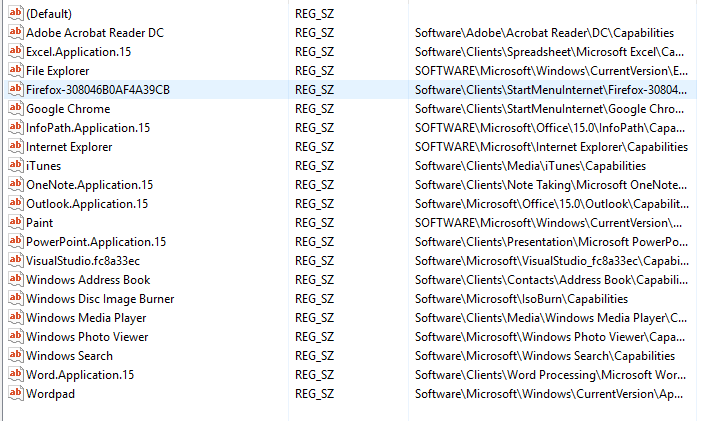Select the Word.Application.15 name
Screen dimensions: 707x421
pyautogui.click(x=80, y=375)
